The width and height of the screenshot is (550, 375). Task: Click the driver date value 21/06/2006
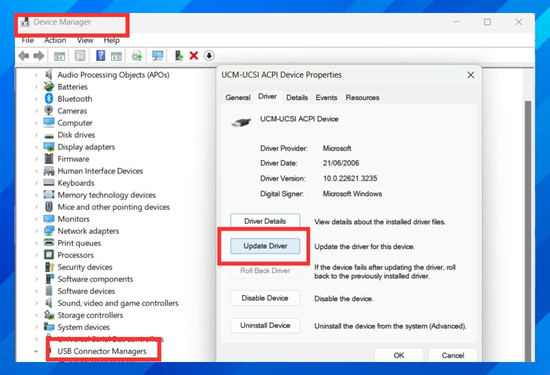(x=341, y=163)
